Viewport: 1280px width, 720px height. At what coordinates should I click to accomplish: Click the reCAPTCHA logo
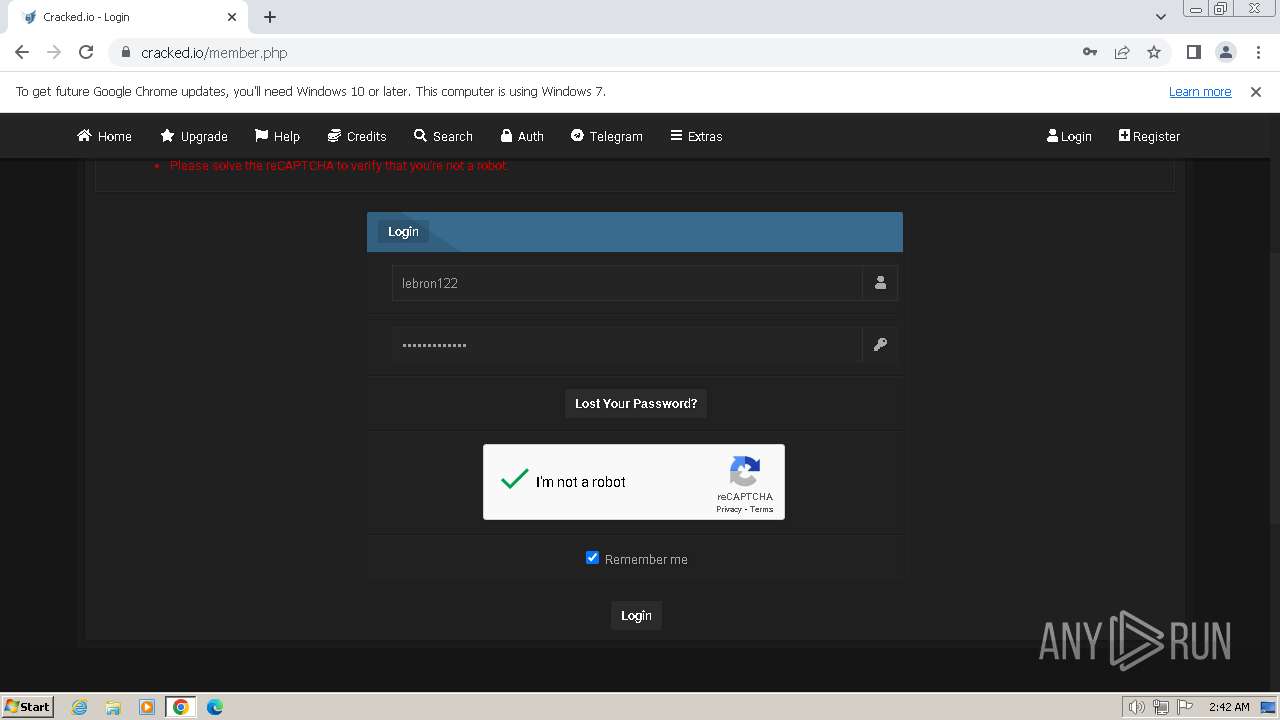pos(745,471)
